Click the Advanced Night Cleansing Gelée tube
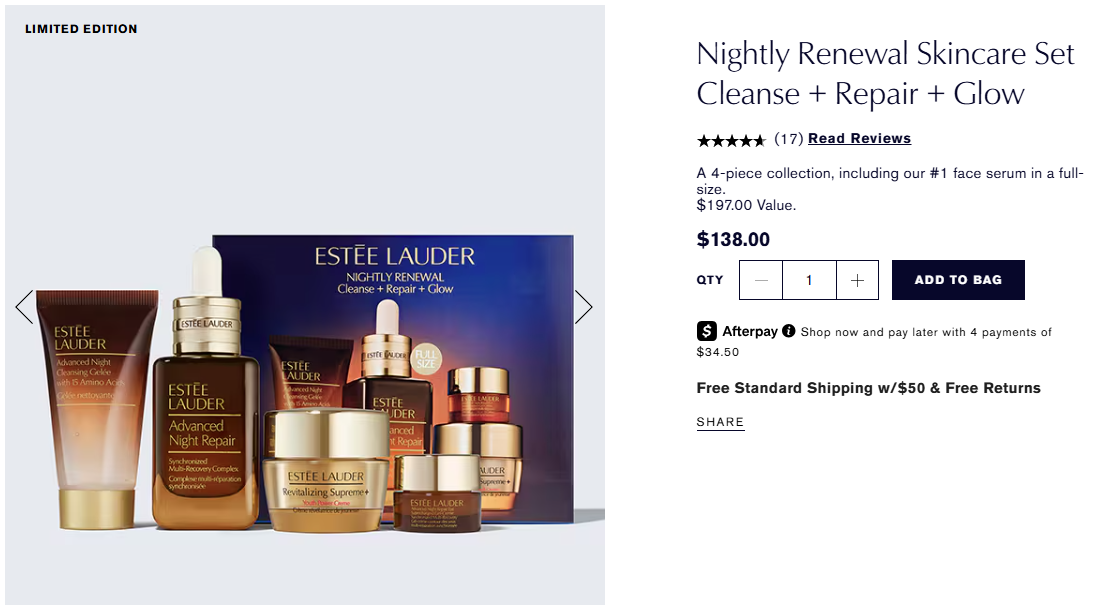This screenshot has height=616, width=1115. (x=97, y=409)
